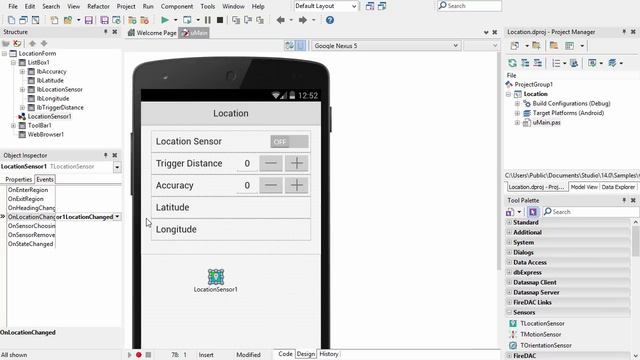640x360 pixels.
Task: Click the macro play triangle in status bar
Action: click(130, 355)
